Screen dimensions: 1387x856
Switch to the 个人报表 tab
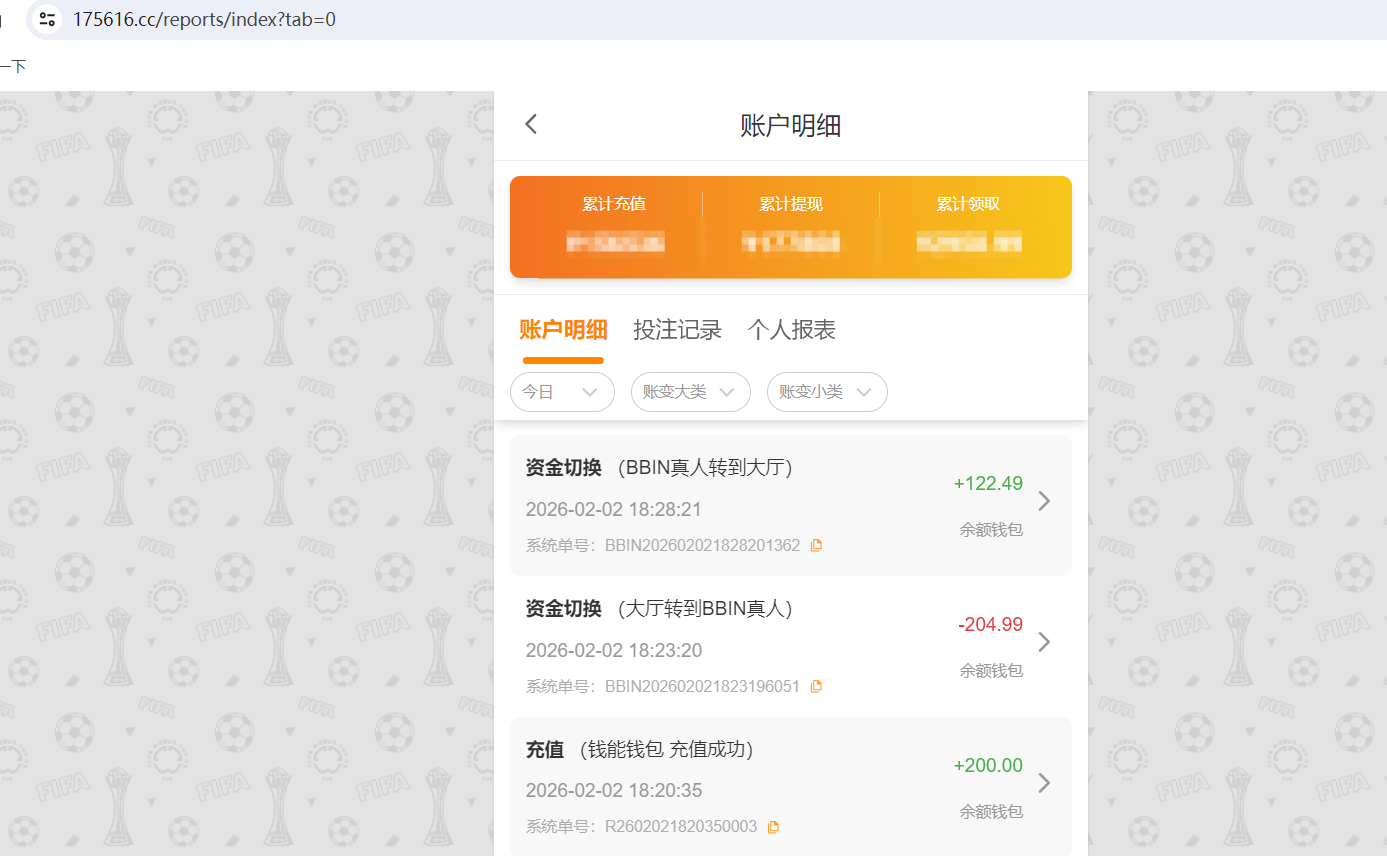coord(791,330)
